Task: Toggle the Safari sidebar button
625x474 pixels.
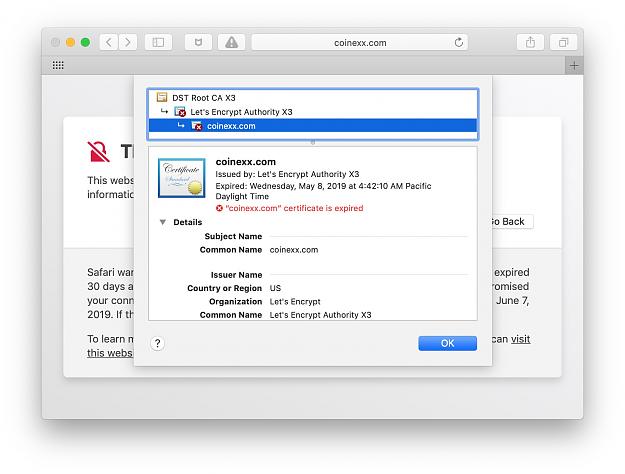Action: pyautogui.click(x=158, y=42)
